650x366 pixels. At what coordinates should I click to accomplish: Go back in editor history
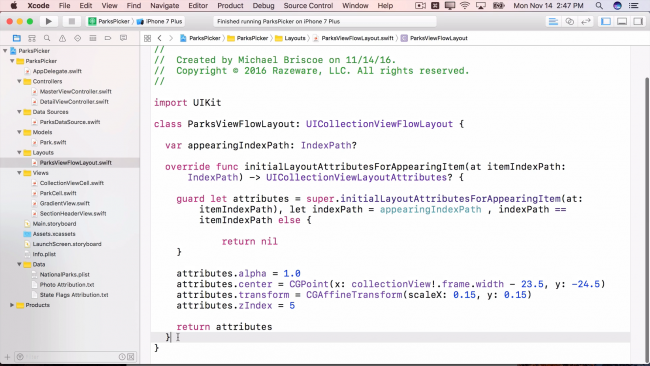tap(160, 38)
